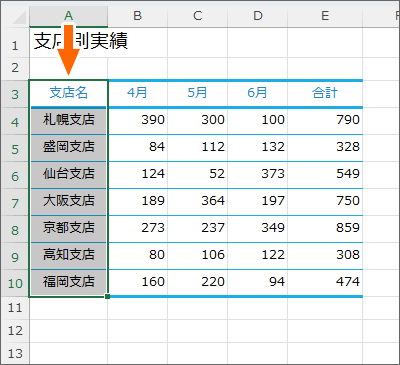Image resolution: width=400 pixels, height=365 pixels.
Task: Click the cell containing 237
Action: pos(198,229)
